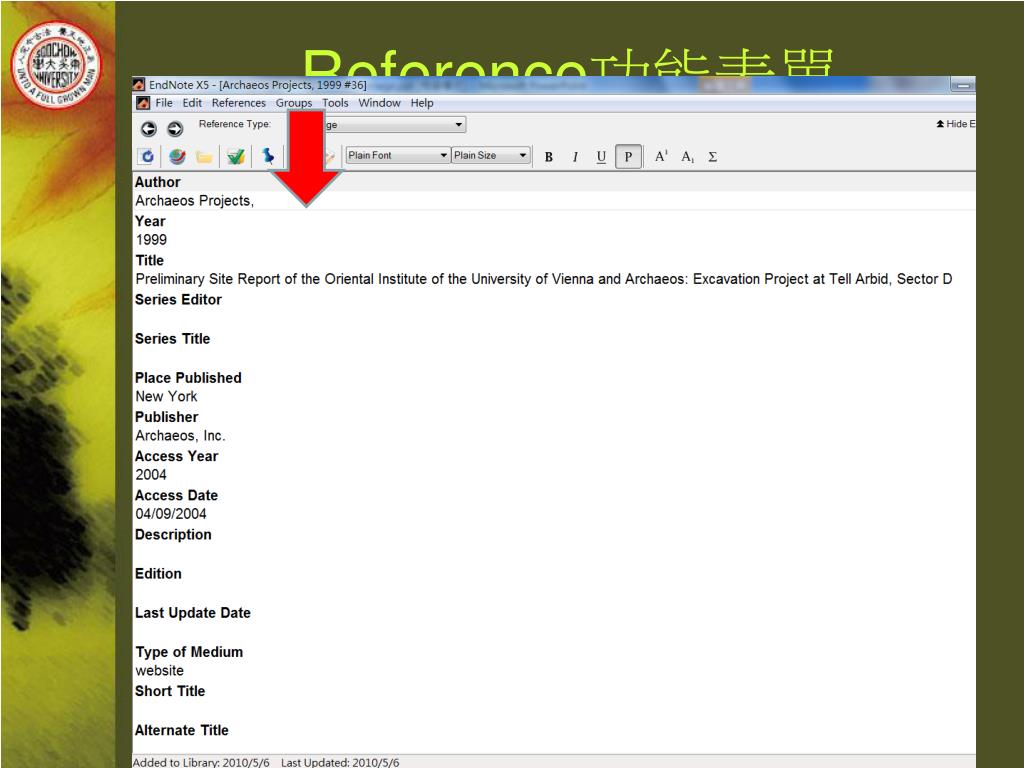
Task: Apply superscript formatting
Action: pos(661,156)
